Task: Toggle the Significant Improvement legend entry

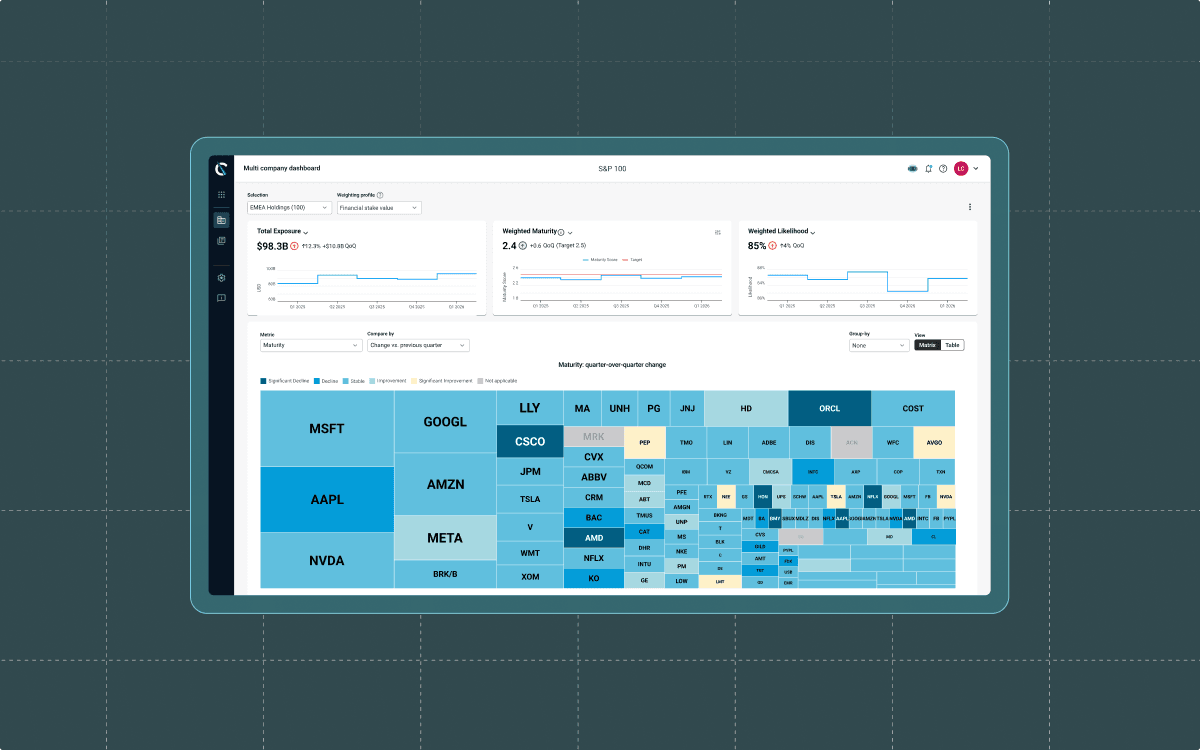Action: point(441,381)
